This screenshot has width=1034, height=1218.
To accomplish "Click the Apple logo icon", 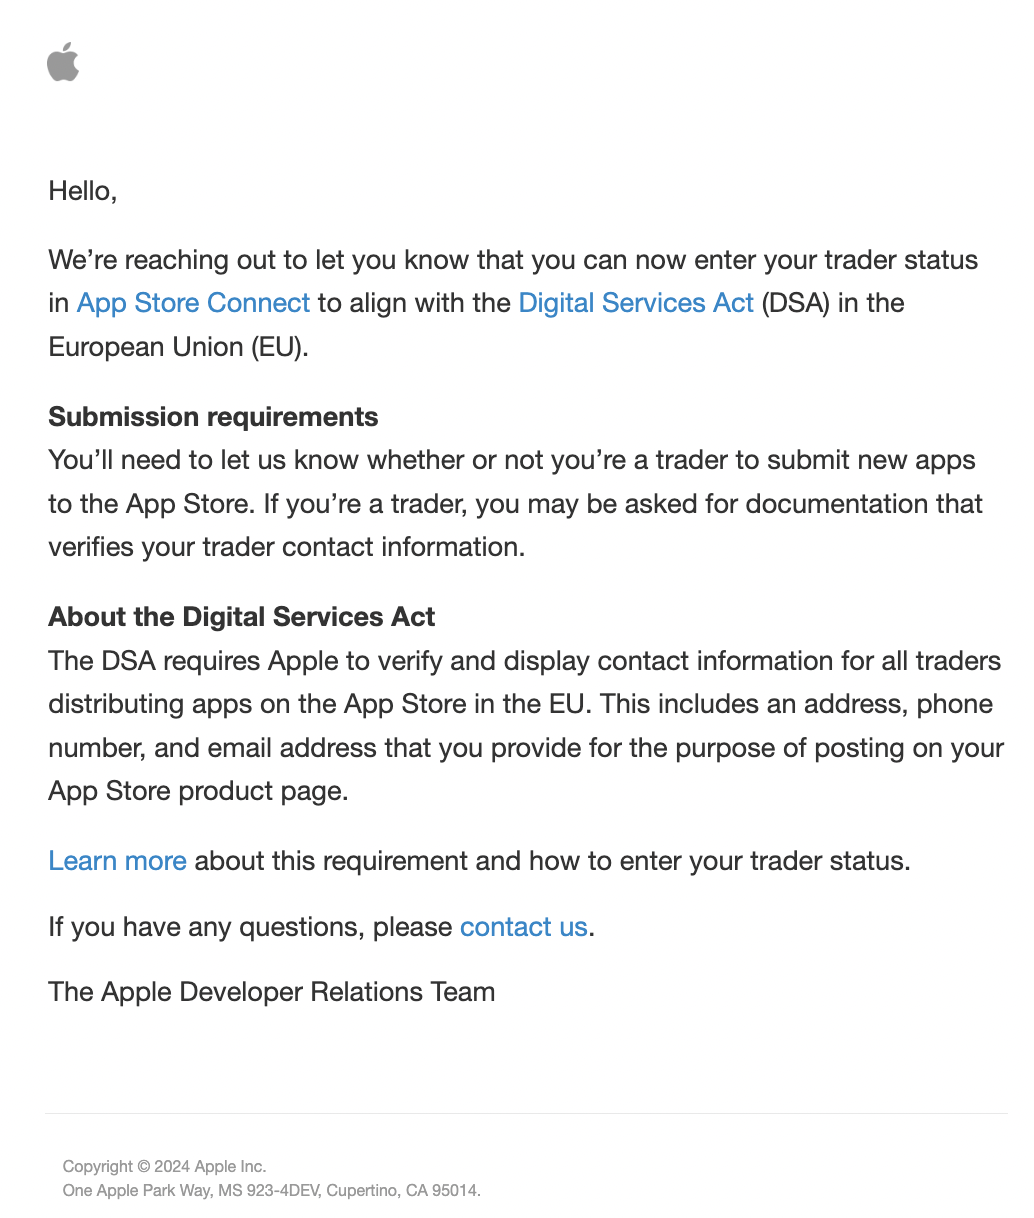I will click(63, 62).
